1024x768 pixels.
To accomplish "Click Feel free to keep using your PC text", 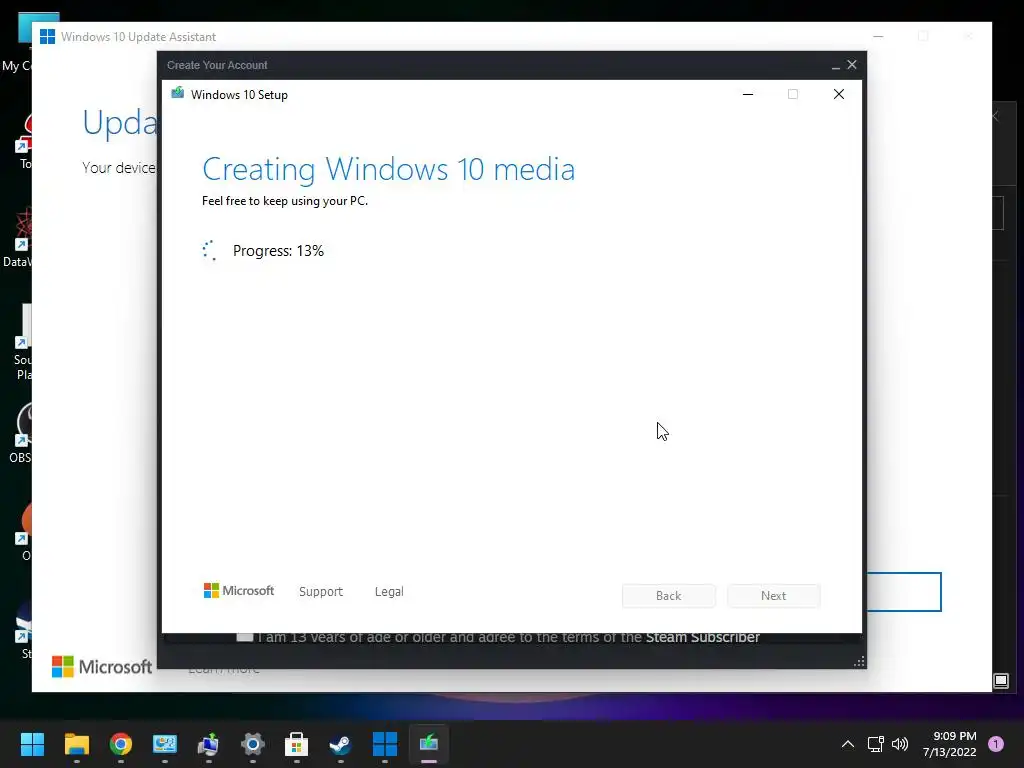I will click(285, 201).
